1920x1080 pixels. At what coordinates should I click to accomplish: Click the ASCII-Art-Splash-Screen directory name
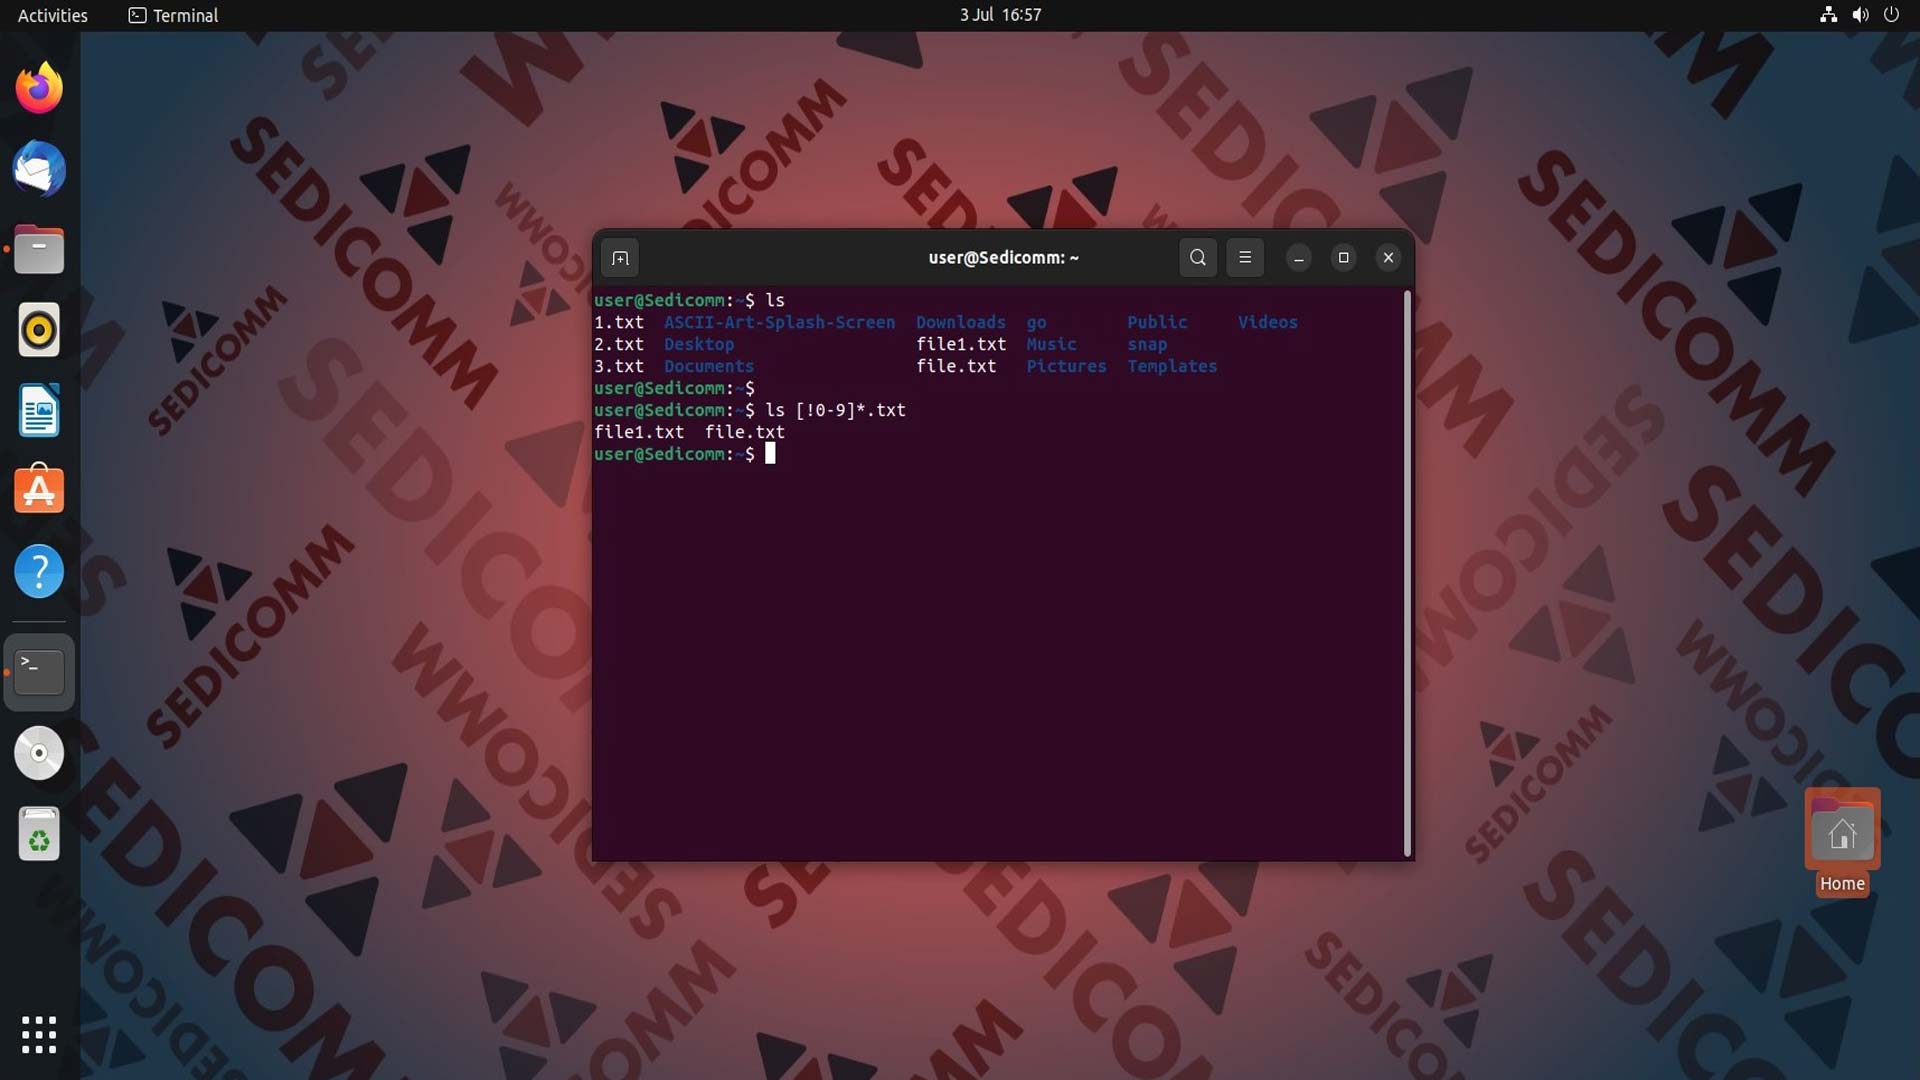pyautogui.click(x=780, y=322)
